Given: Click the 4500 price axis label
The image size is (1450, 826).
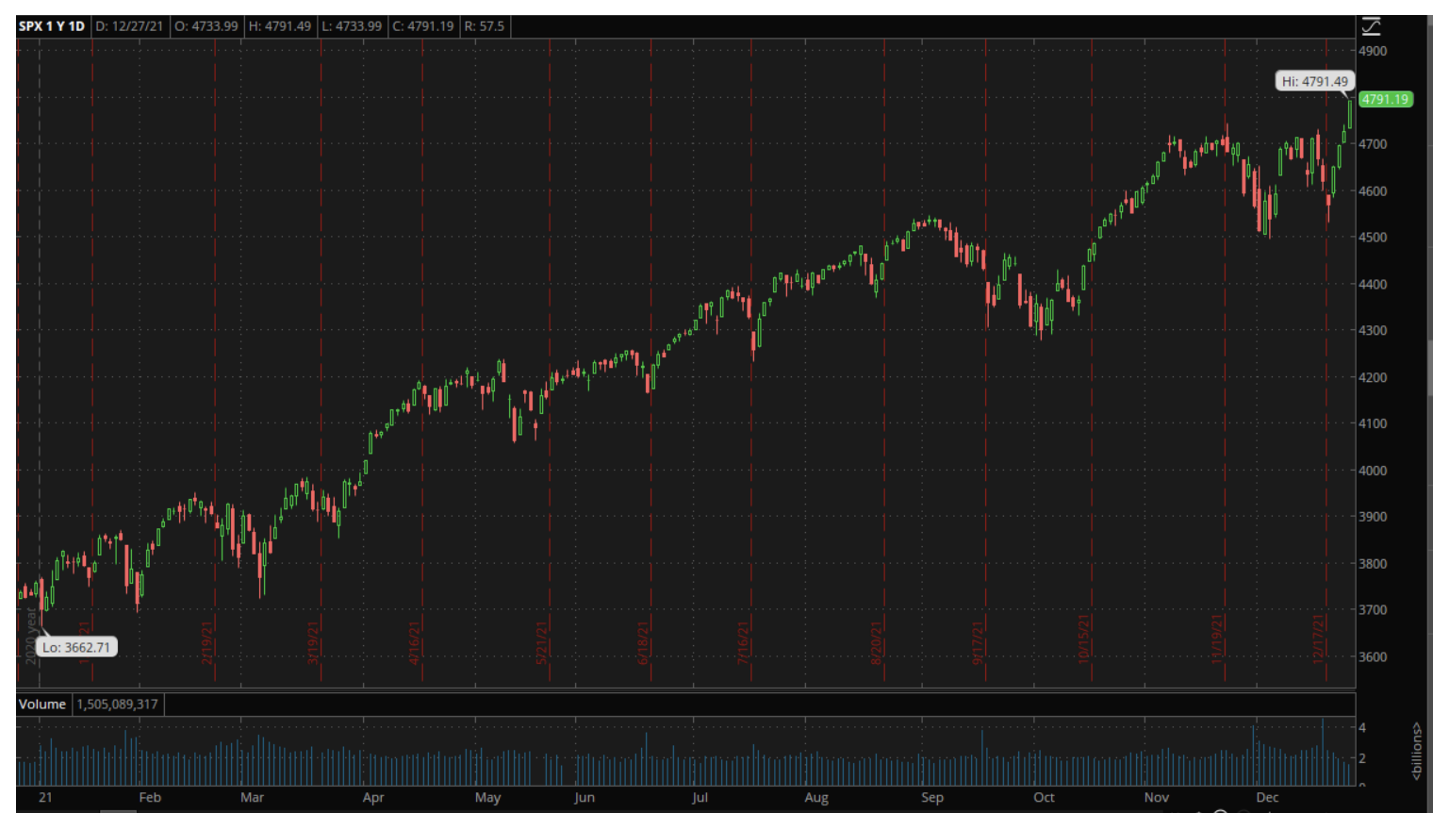Looking at the screenshot, I should pos(1375,237).
